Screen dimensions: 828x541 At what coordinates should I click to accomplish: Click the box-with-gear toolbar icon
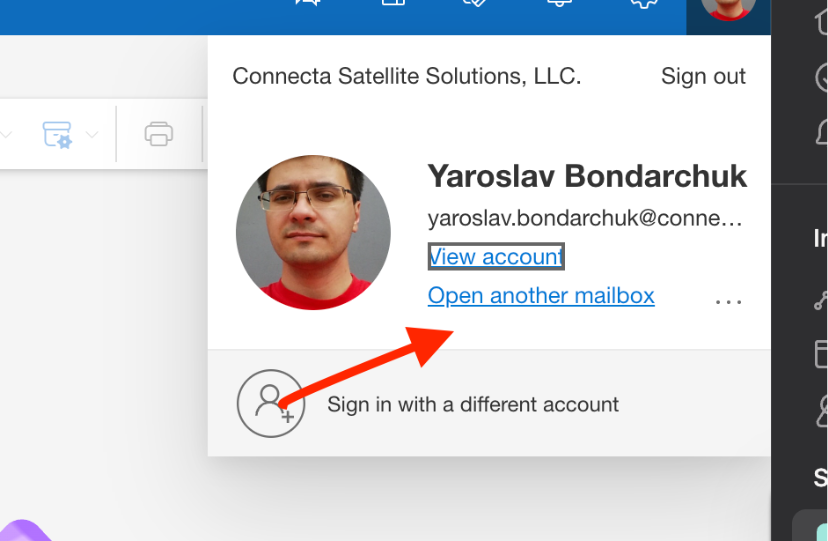(x=56, y=133)
